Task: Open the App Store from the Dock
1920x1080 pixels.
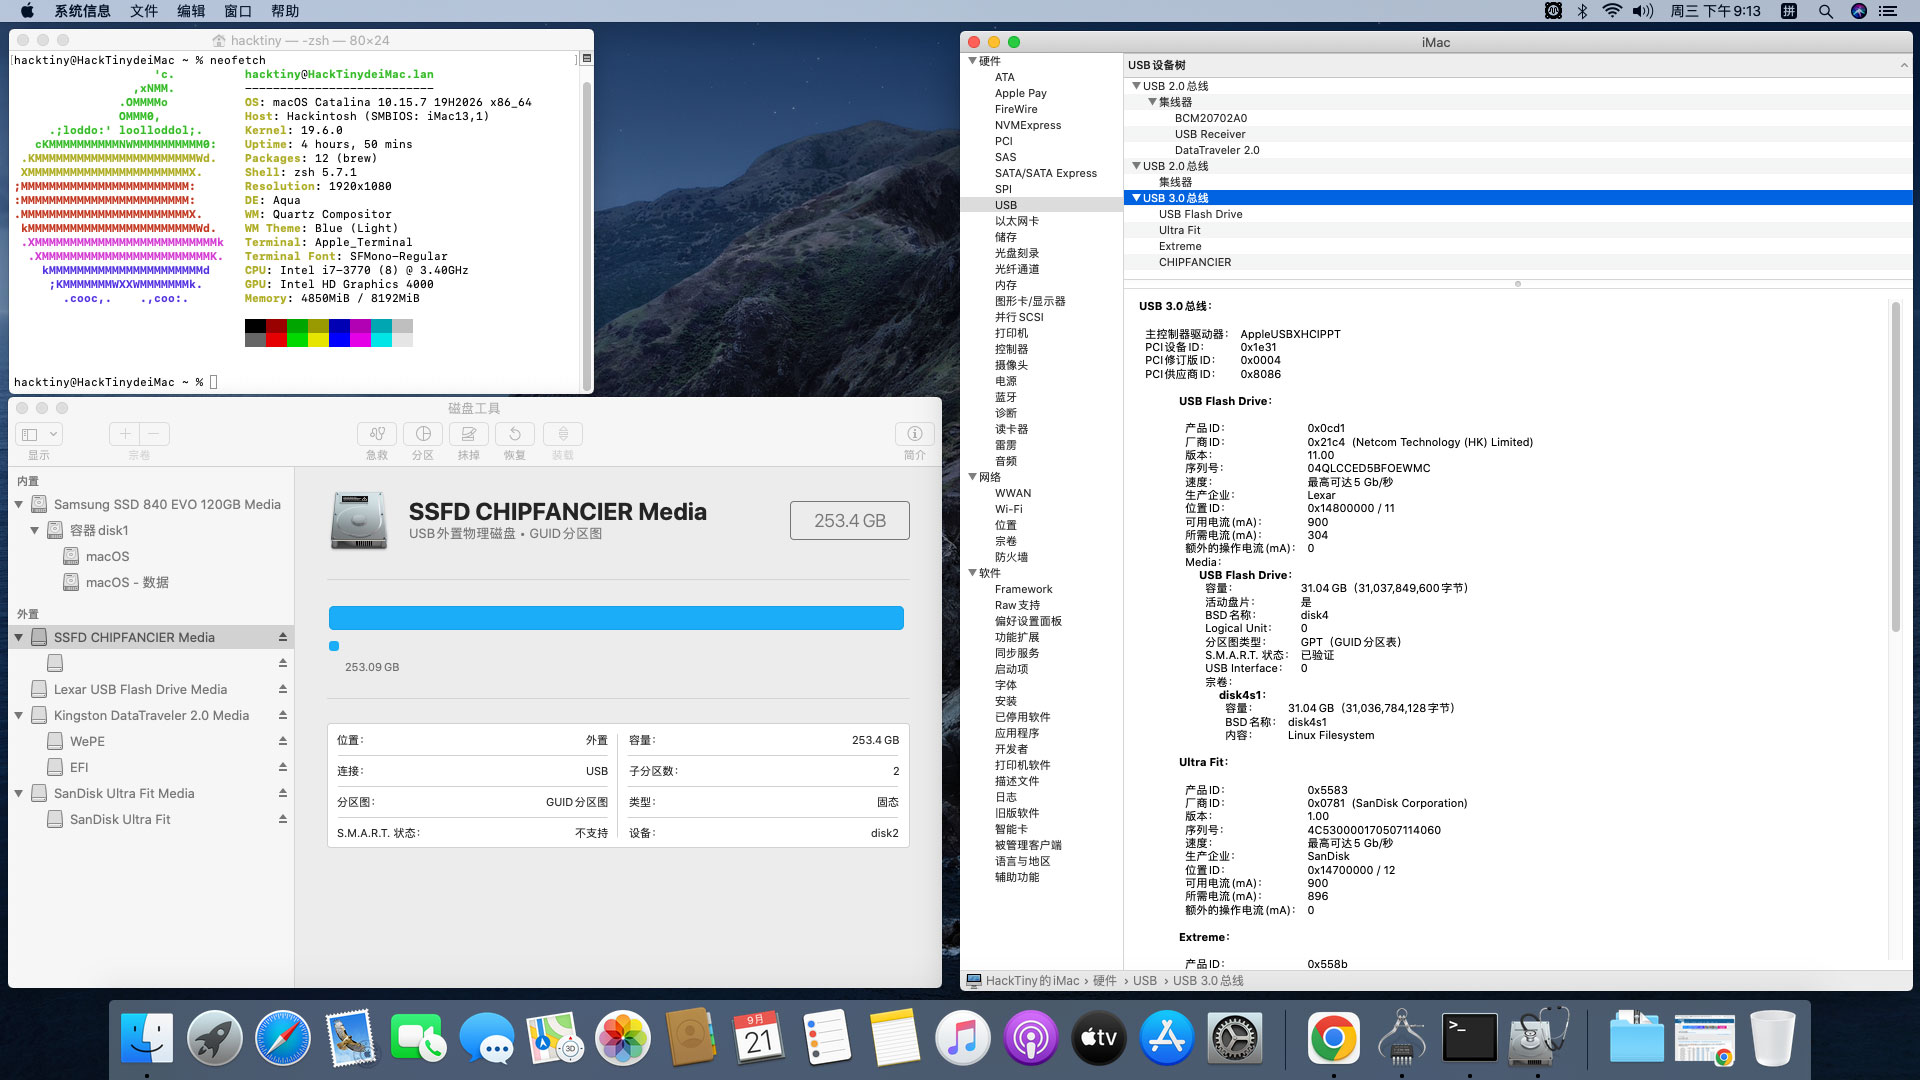Action: pos(1166,1038)
